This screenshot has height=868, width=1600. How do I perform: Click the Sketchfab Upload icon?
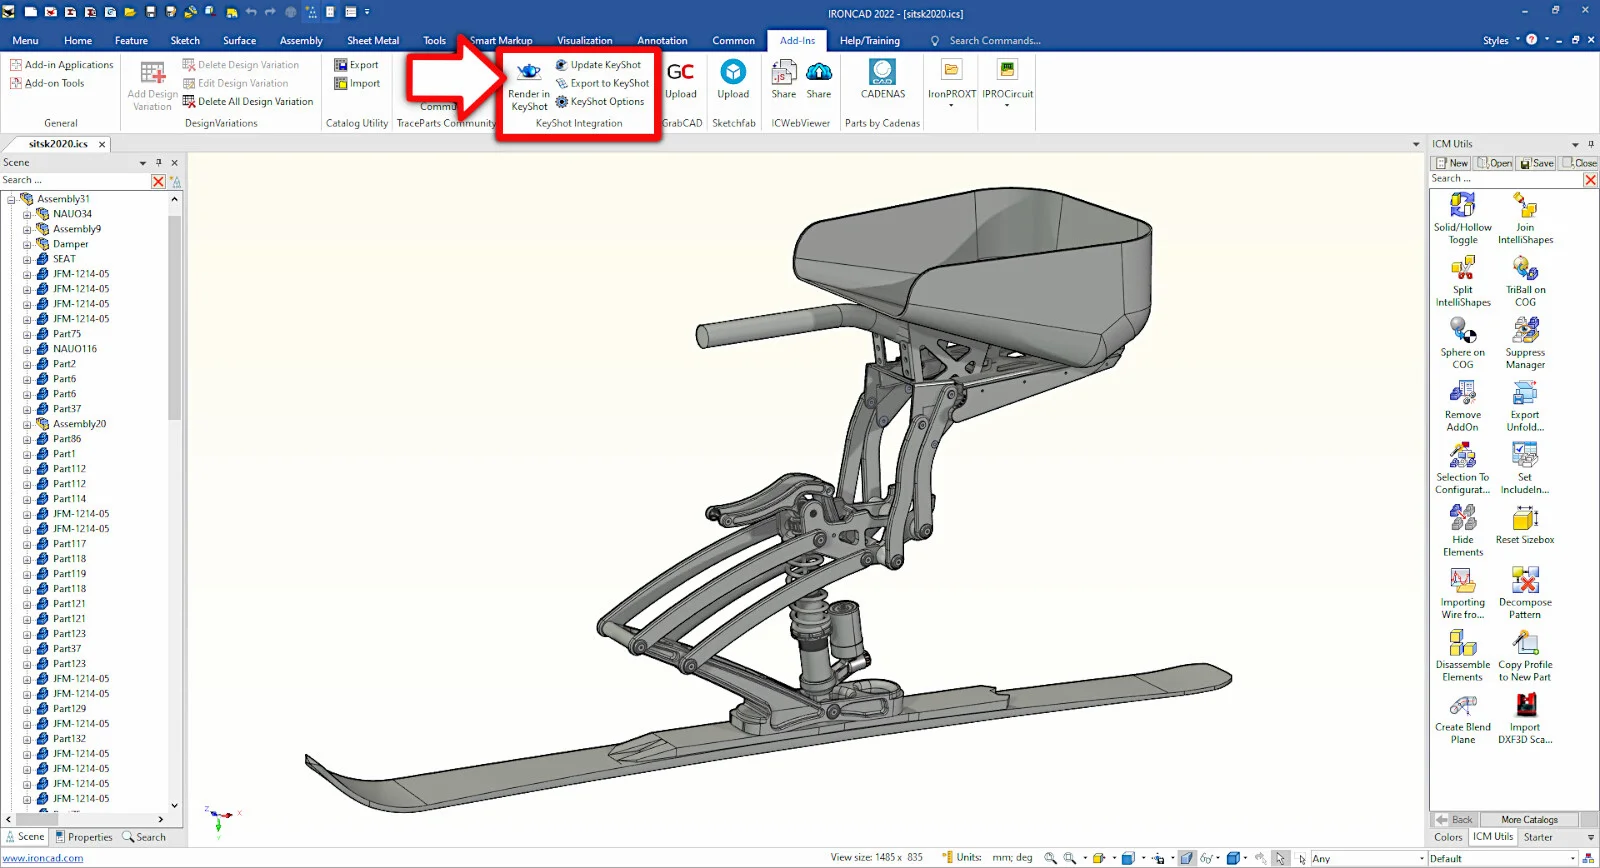coord(733,75)
